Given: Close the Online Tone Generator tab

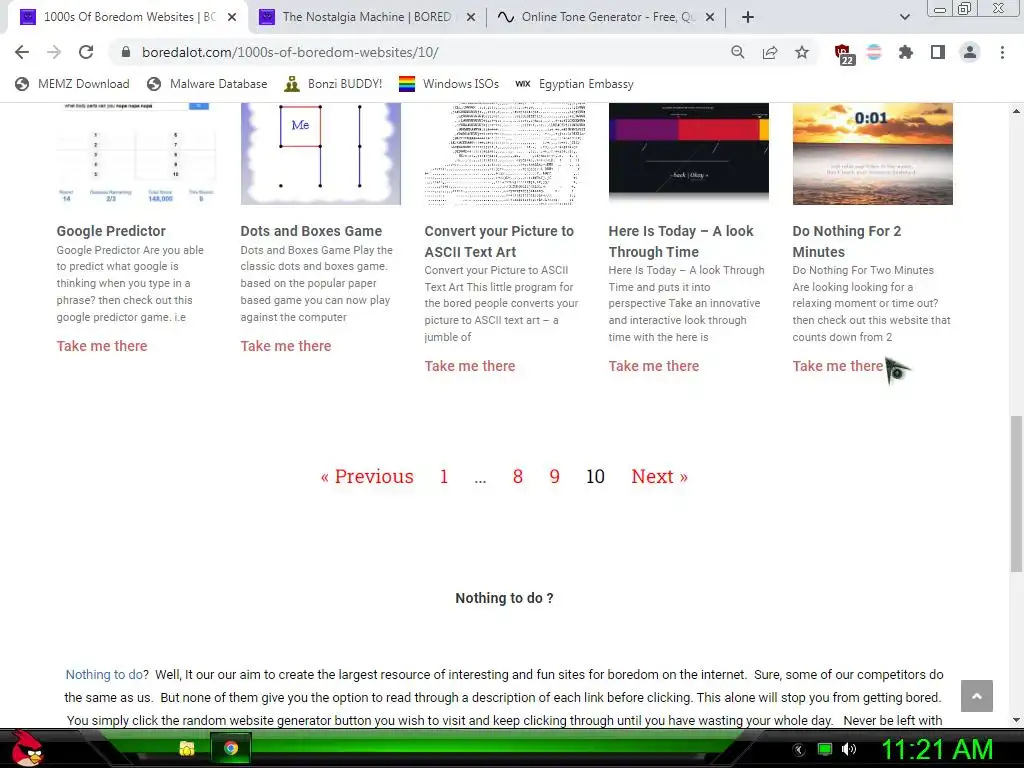Looking at the screenshot, I should tap(711, 17).
